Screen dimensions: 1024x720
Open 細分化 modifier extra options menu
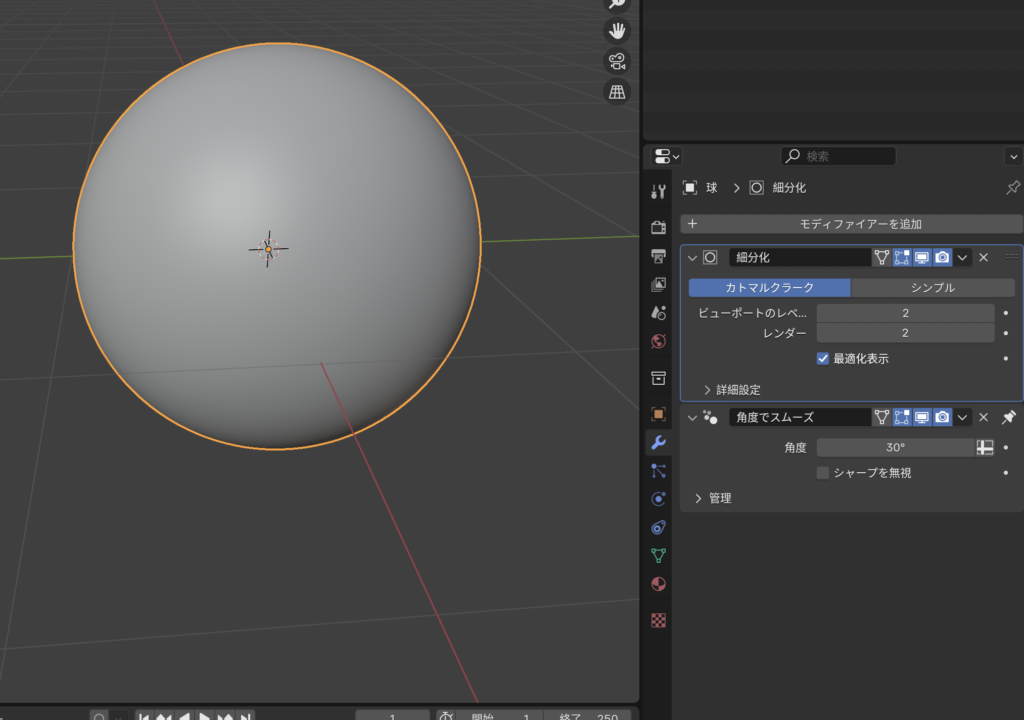963,257
